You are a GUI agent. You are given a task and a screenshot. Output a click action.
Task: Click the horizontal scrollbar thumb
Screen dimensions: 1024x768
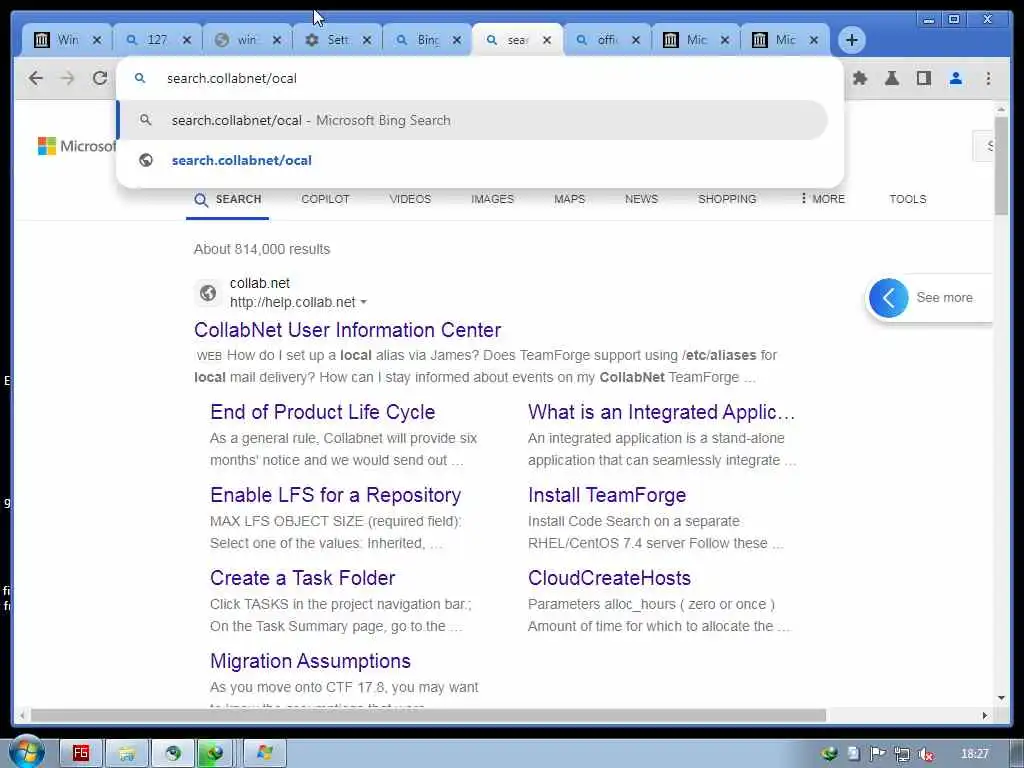click(428, 715)
